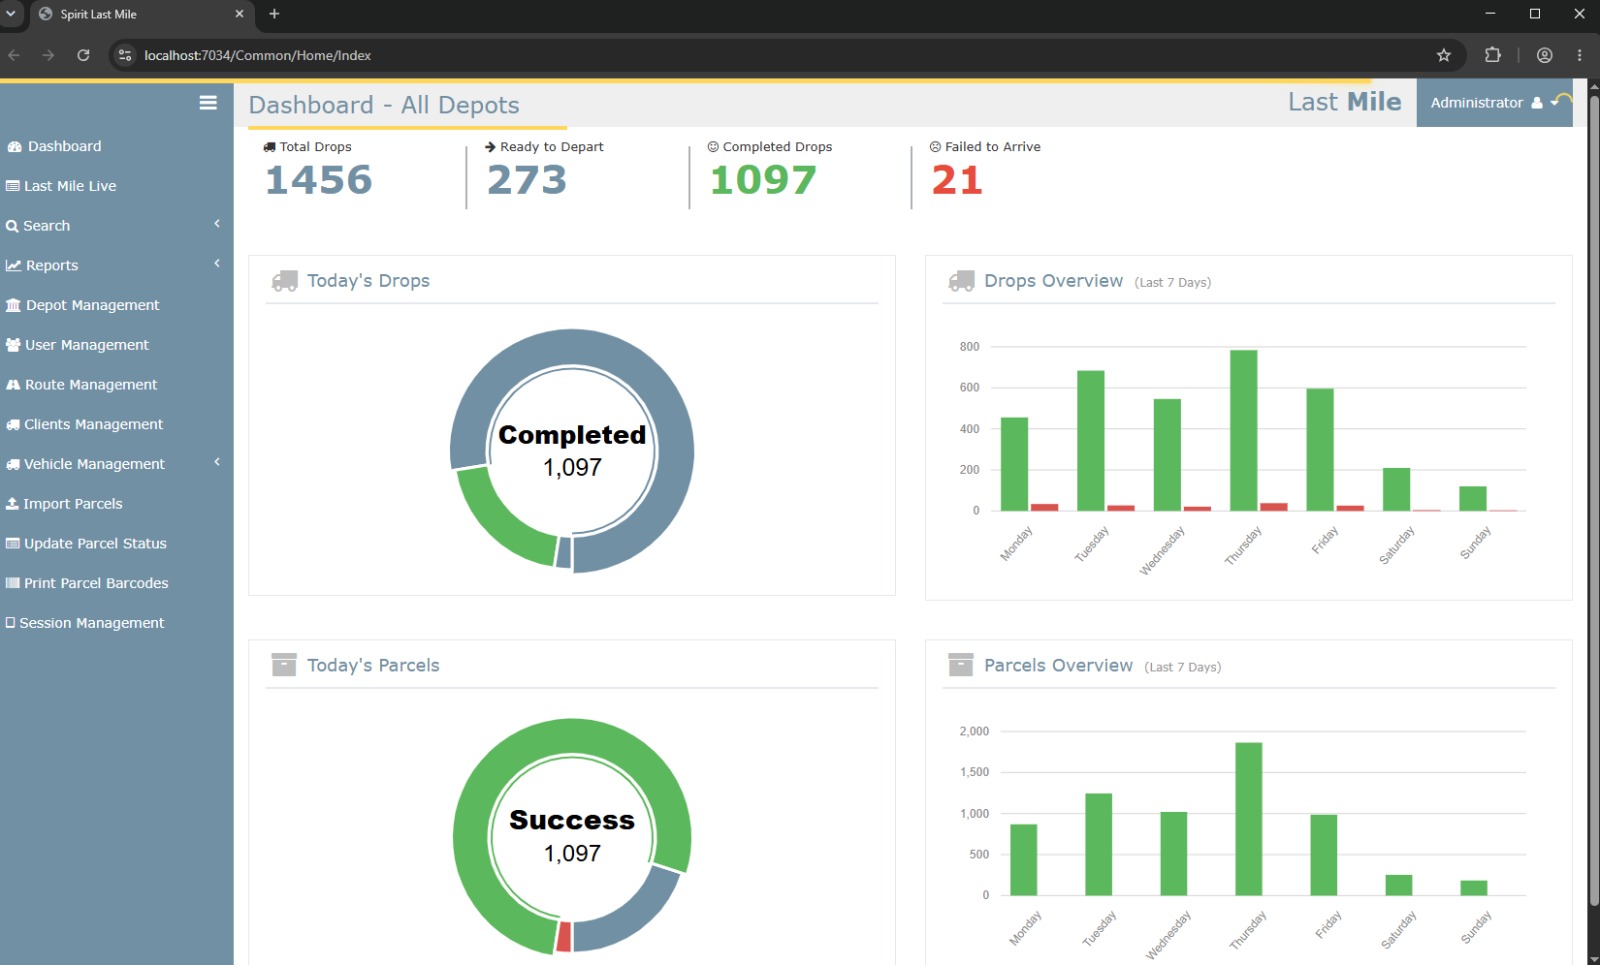The width and height of the screenshot is (1600, 965).
Task: Open the Dashboard menu item
Action: [x=64, y=147]
